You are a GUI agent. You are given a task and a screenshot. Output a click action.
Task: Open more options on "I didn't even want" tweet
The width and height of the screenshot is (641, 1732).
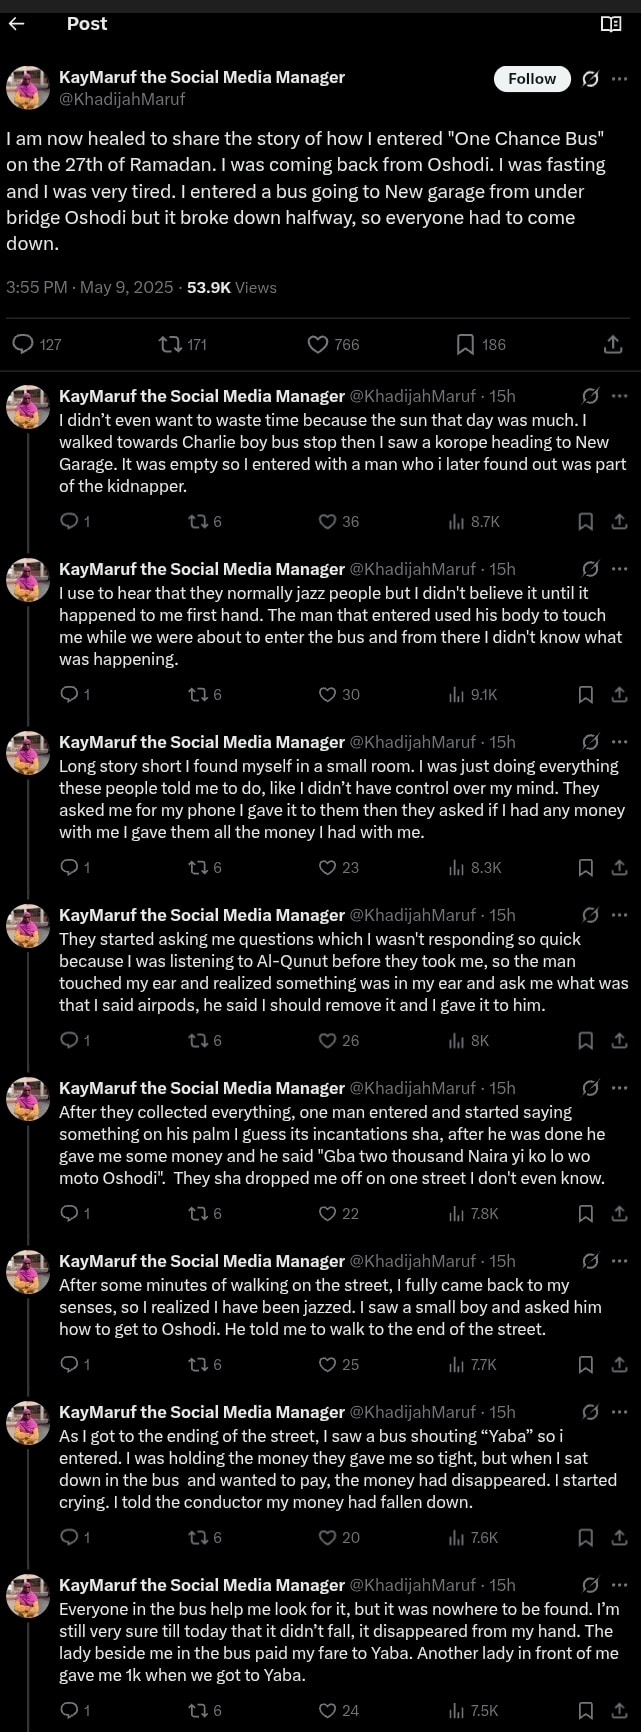620,396
